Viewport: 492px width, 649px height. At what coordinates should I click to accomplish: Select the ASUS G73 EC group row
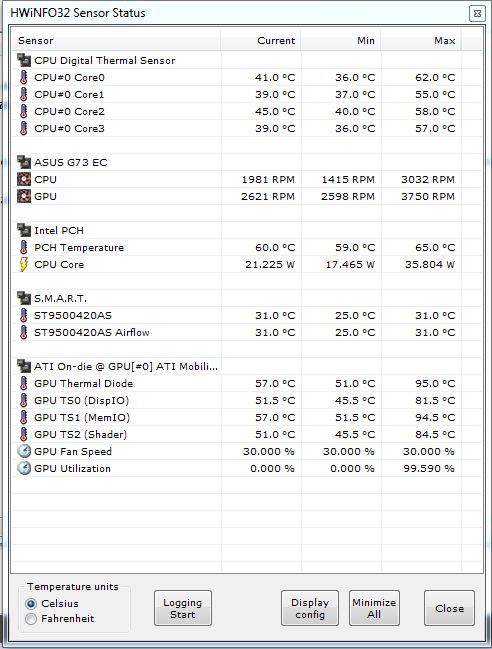pyautogui.click(x=247, y=163)
